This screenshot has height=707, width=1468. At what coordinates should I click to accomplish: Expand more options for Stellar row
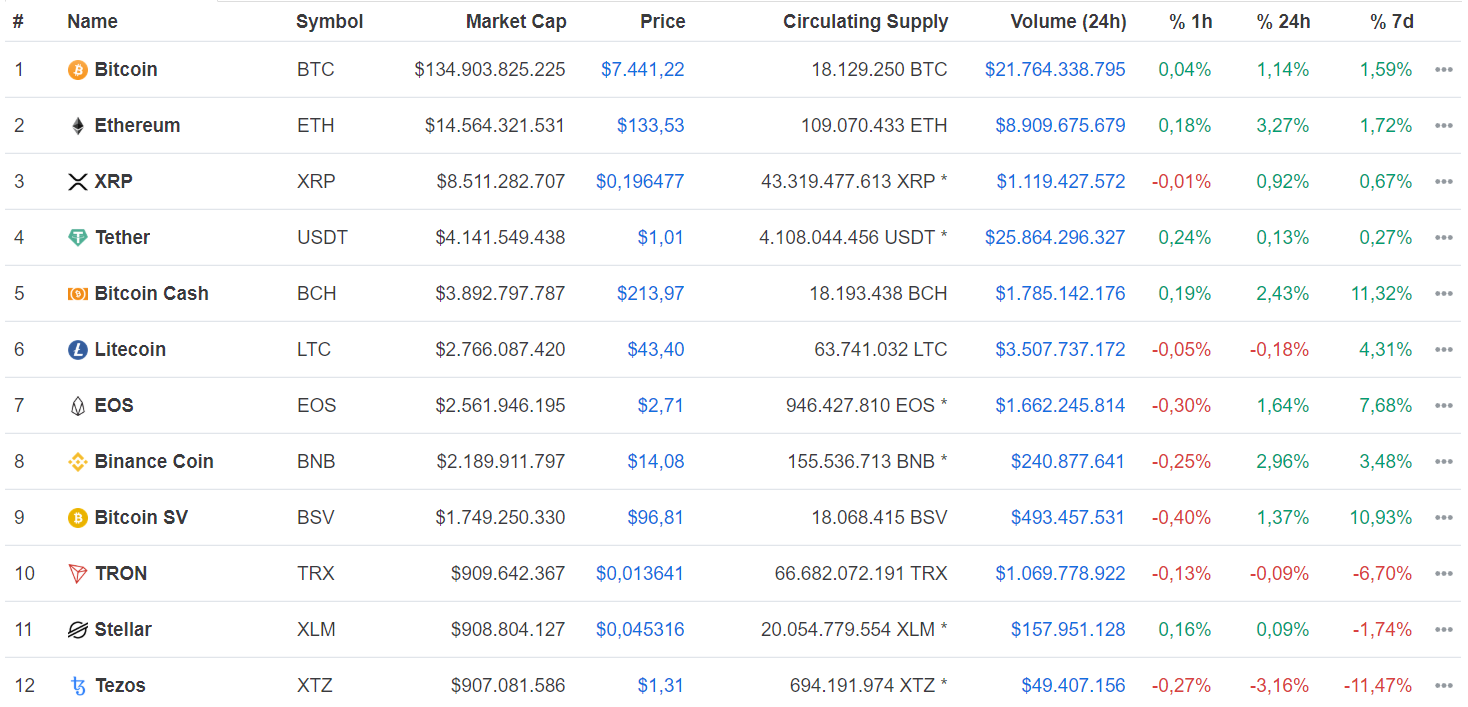point(1443,630)
